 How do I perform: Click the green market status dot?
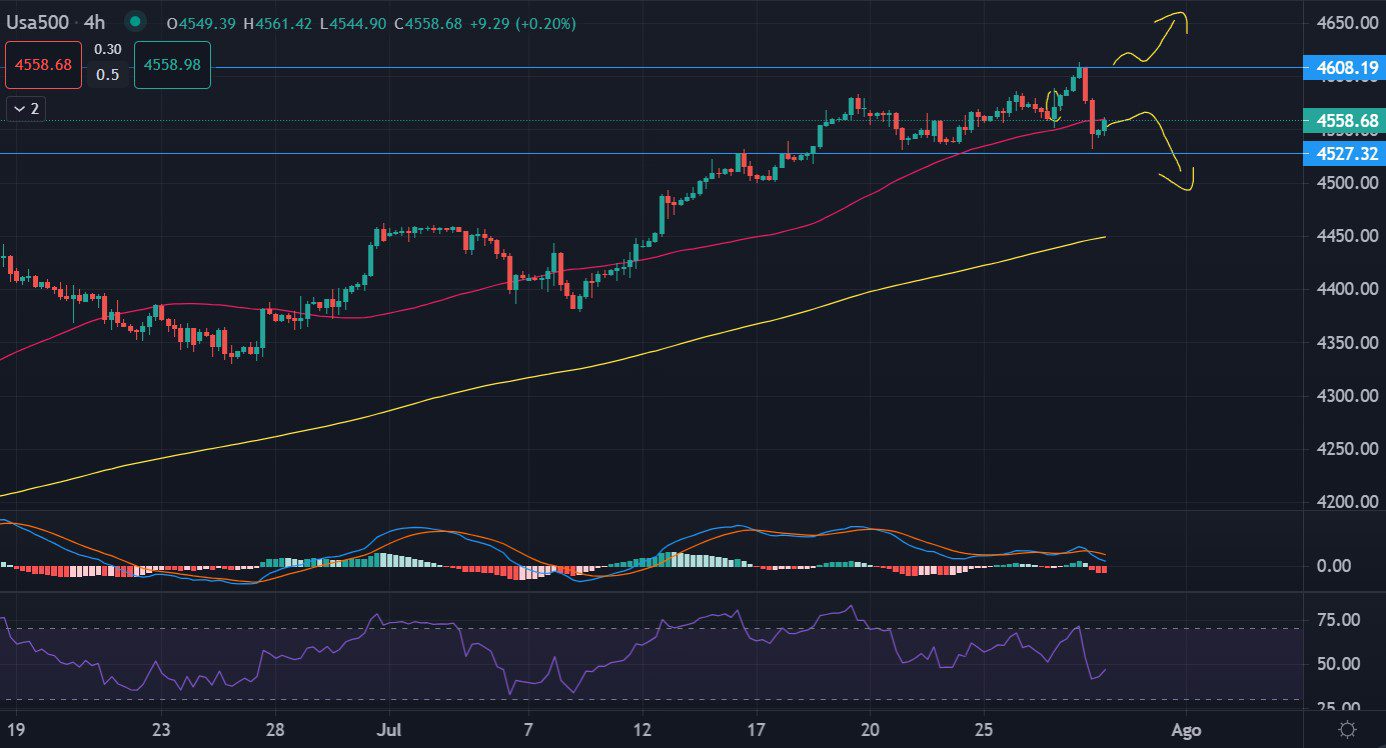point(137,21)
